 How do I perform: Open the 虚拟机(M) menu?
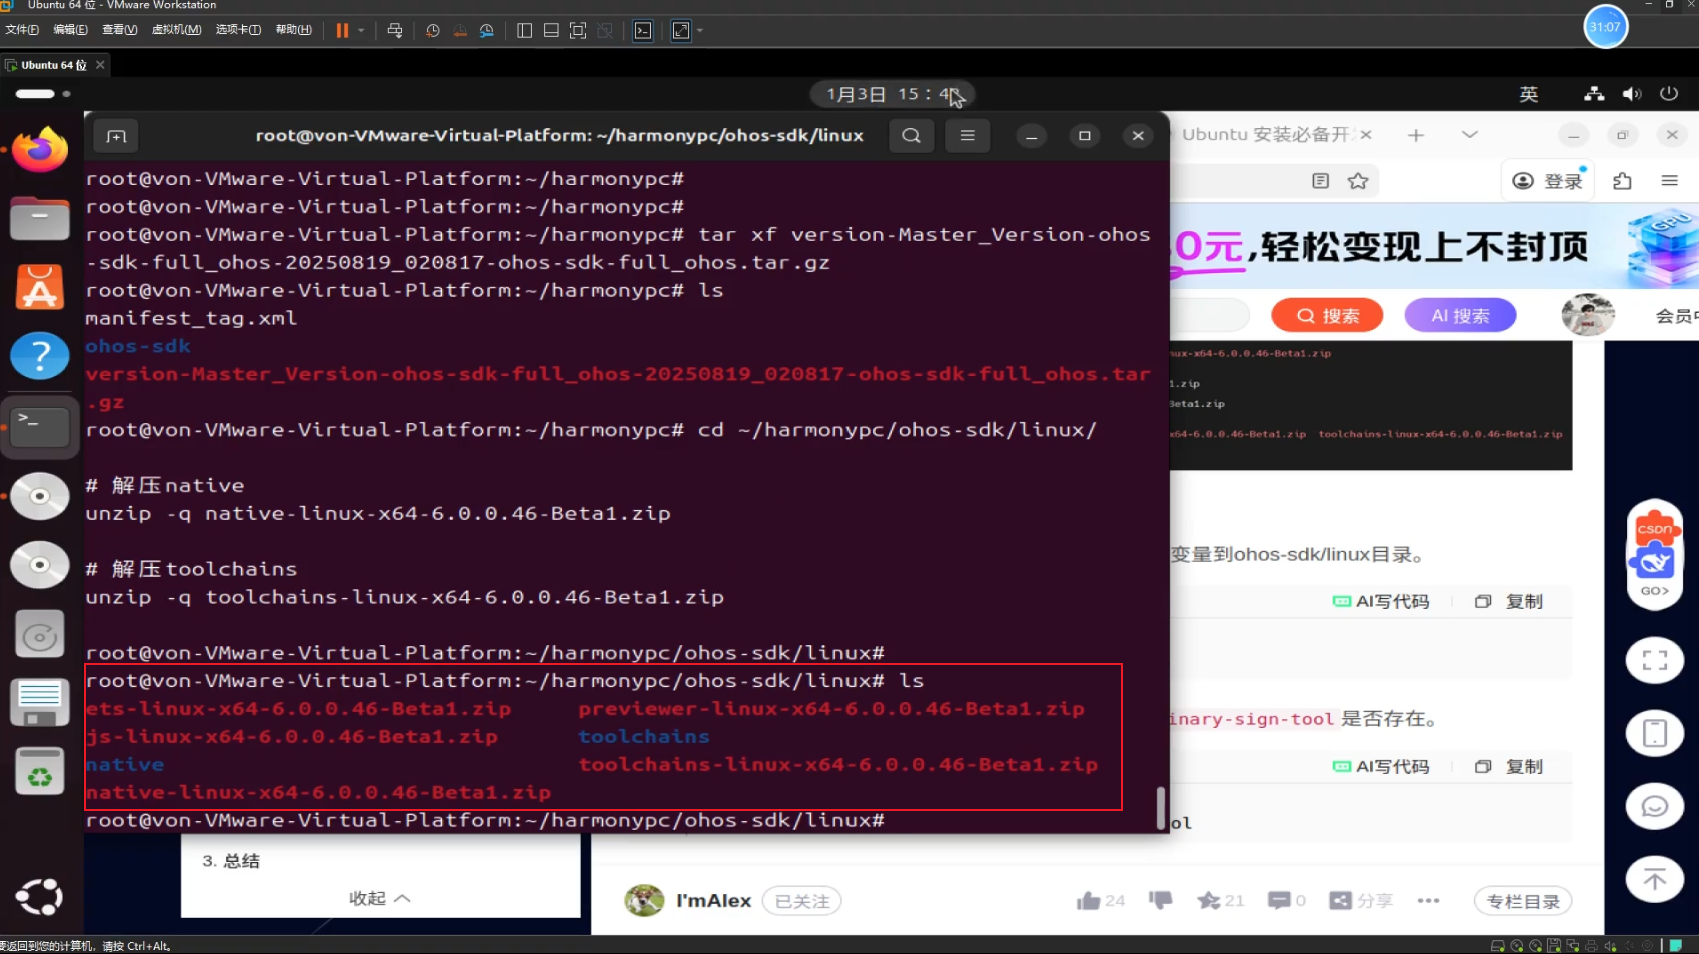click(176, 30)
